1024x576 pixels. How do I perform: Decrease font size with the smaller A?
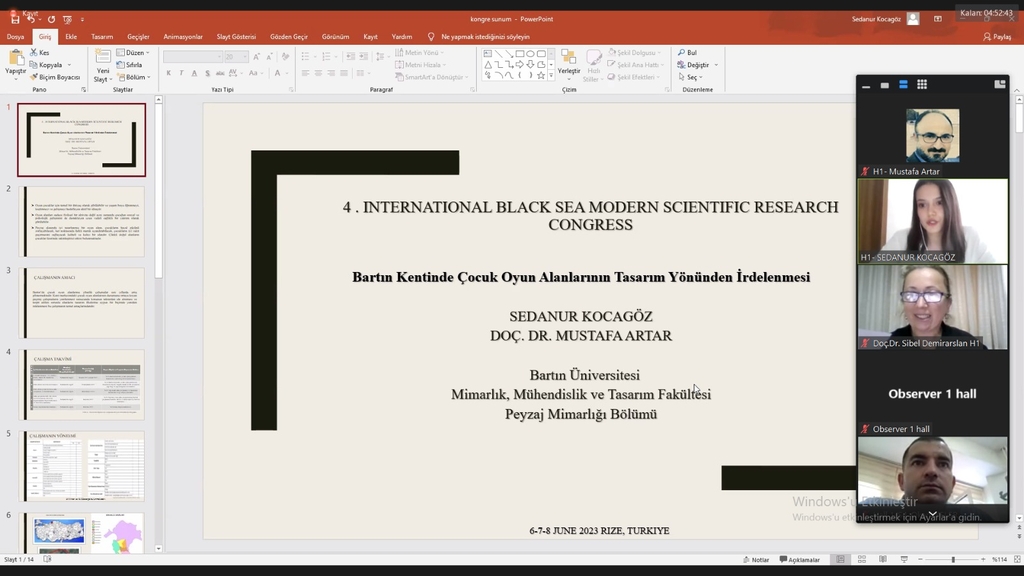pos(269,57)
